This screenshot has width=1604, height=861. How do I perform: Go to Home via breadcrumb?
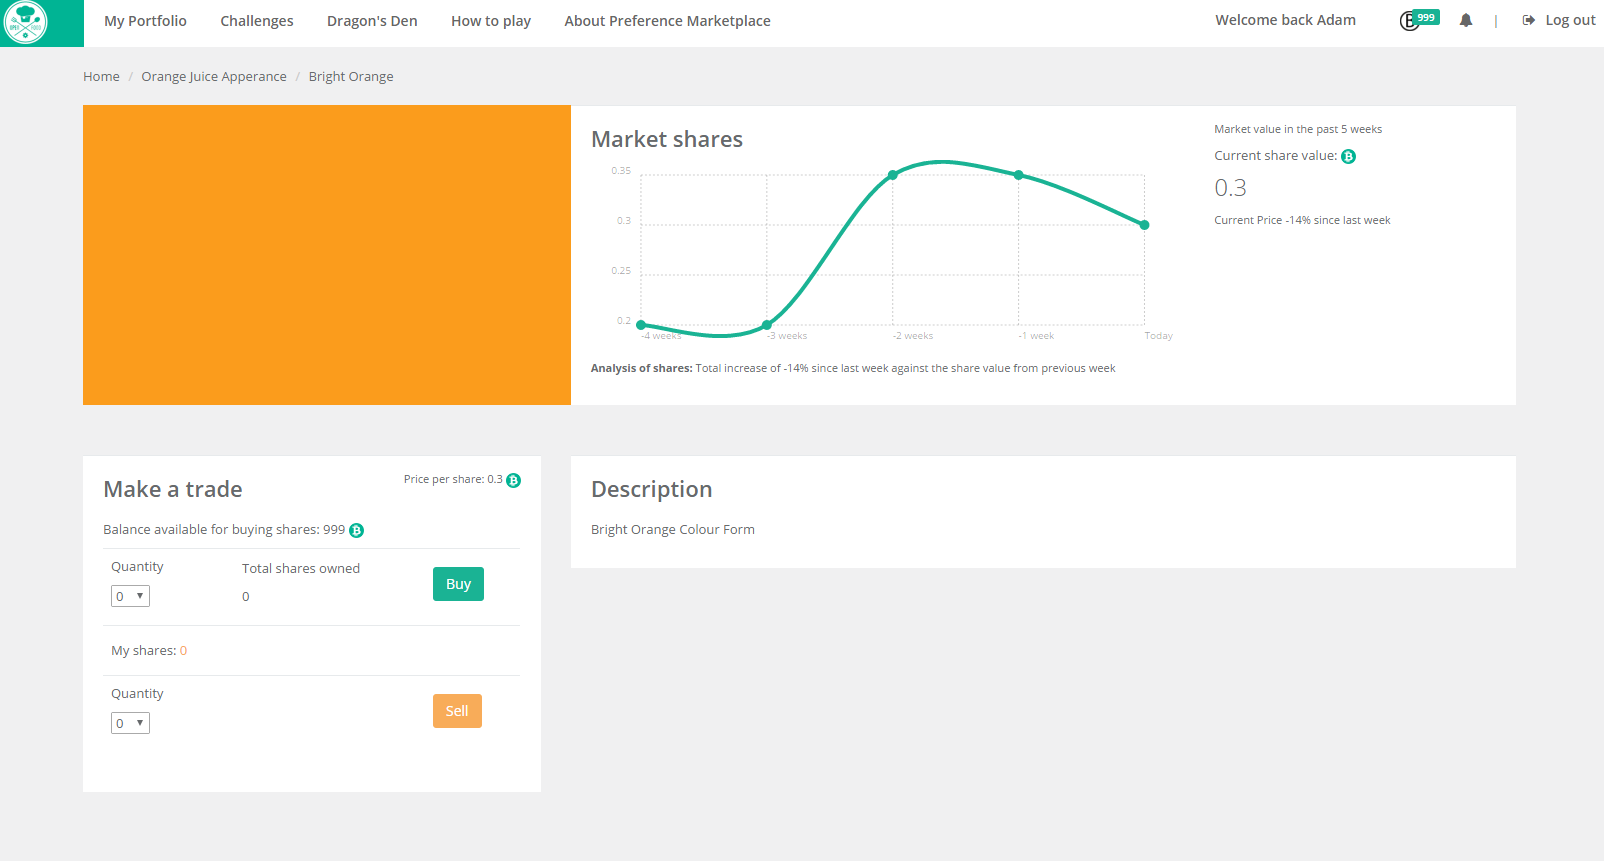pyautogui.click(x=101, y=77)
